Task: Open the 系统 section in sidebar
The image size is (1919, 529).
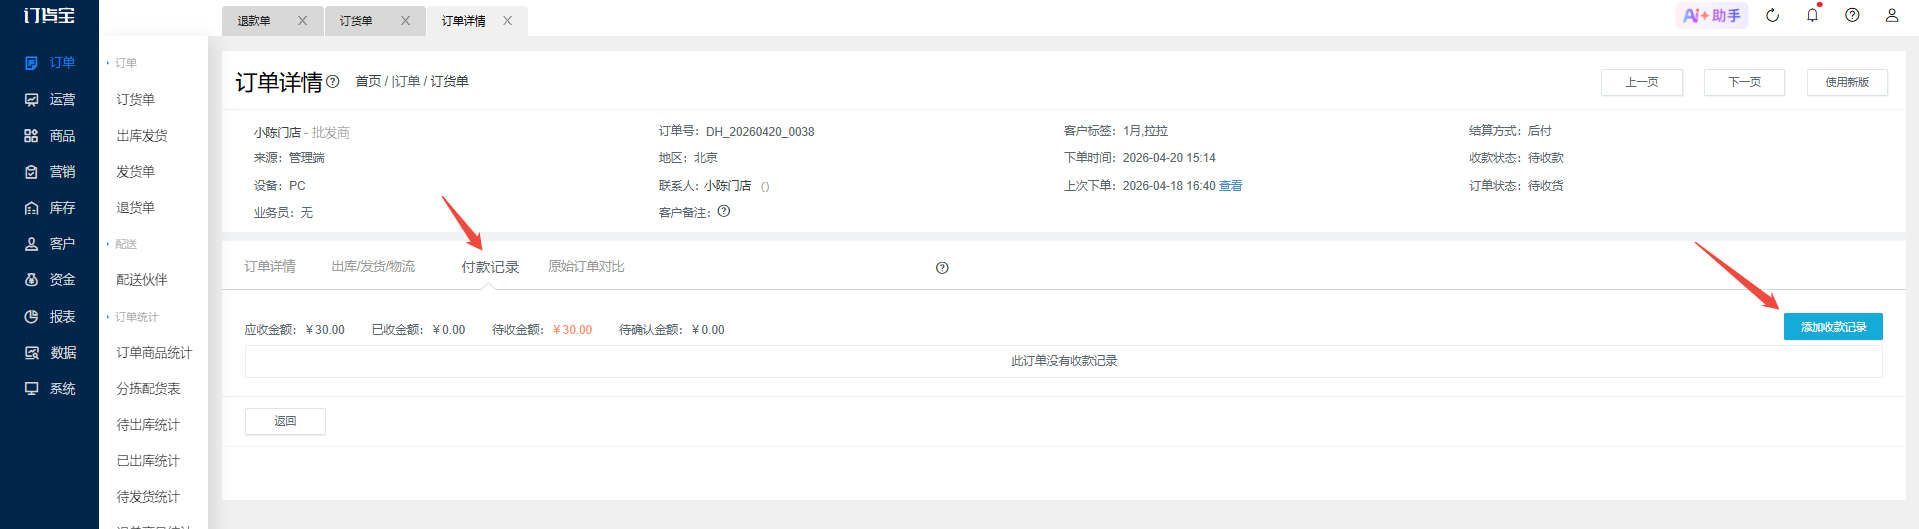Action: tap(50, 389)
